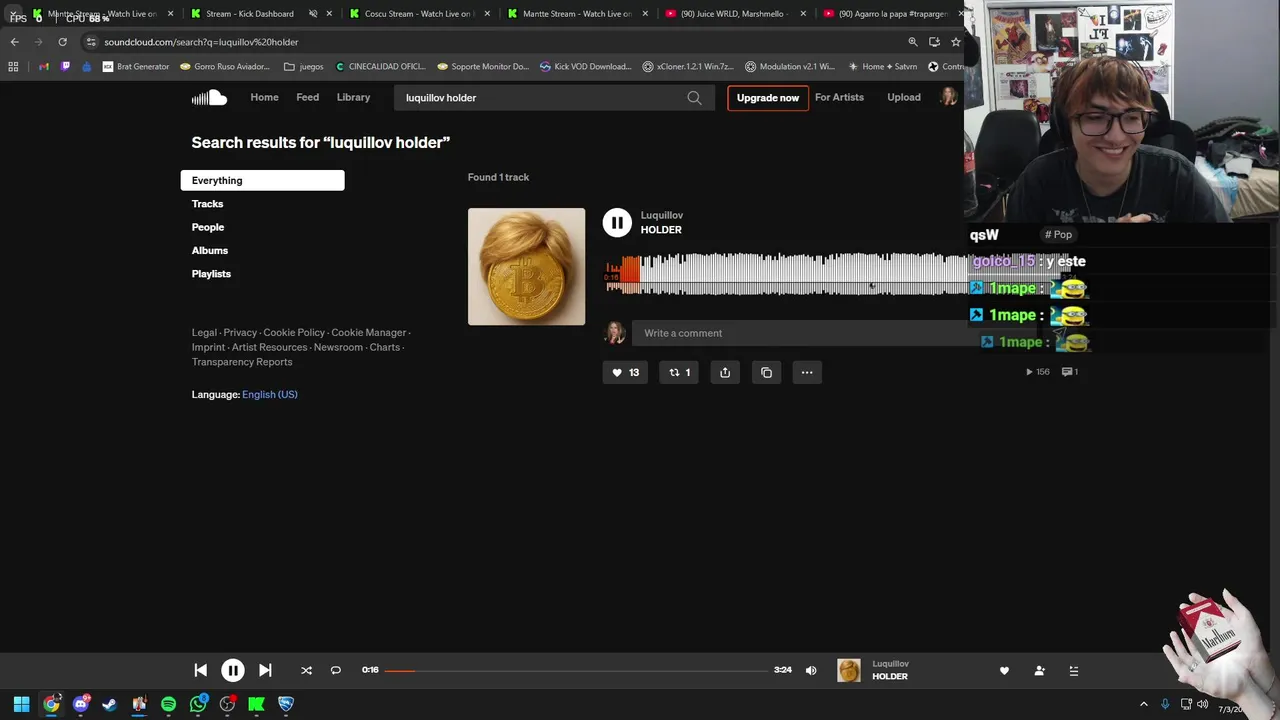
Task: Open Spotify from taskbar
Action: tap(168, 704)
